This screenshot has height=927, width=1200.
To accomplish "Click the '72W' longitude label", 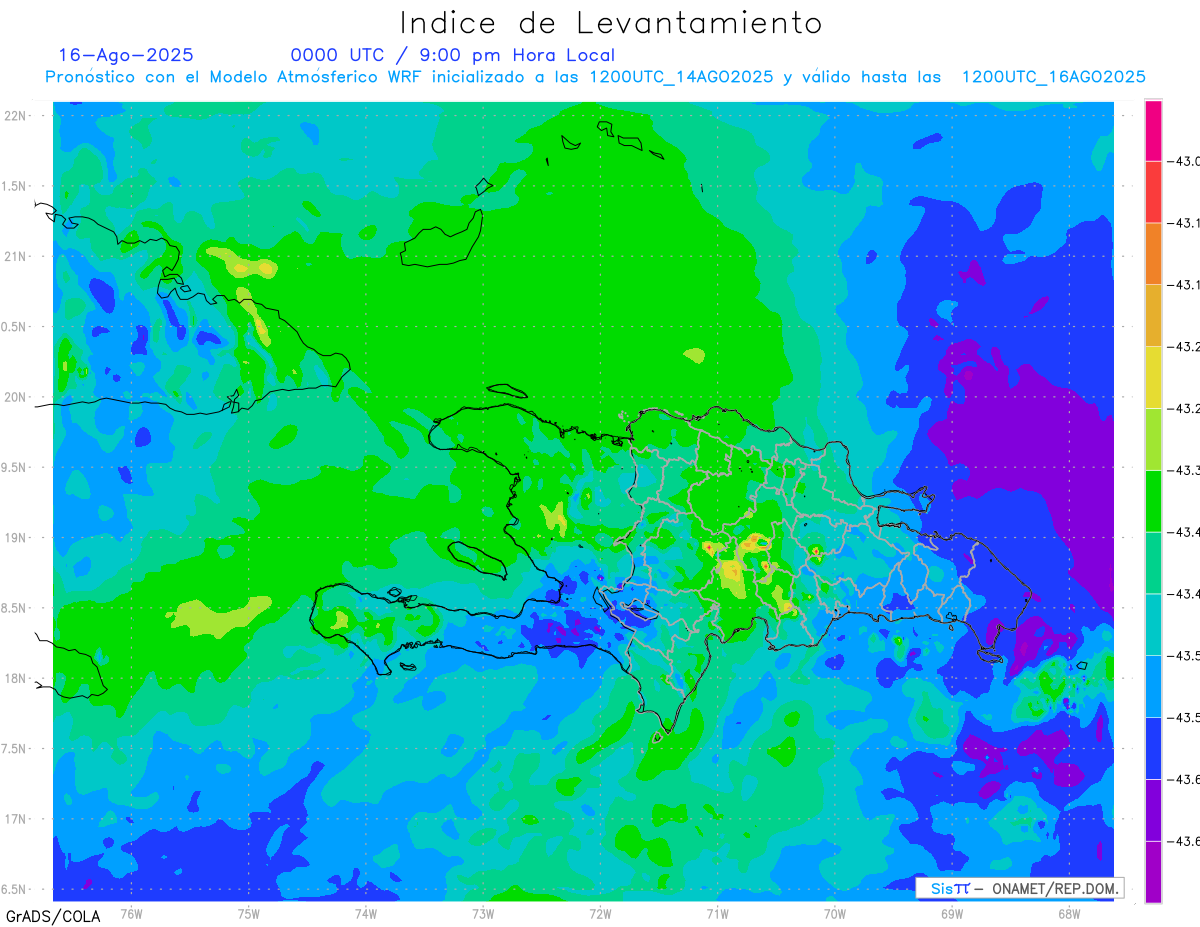I will tap(600, 913).
